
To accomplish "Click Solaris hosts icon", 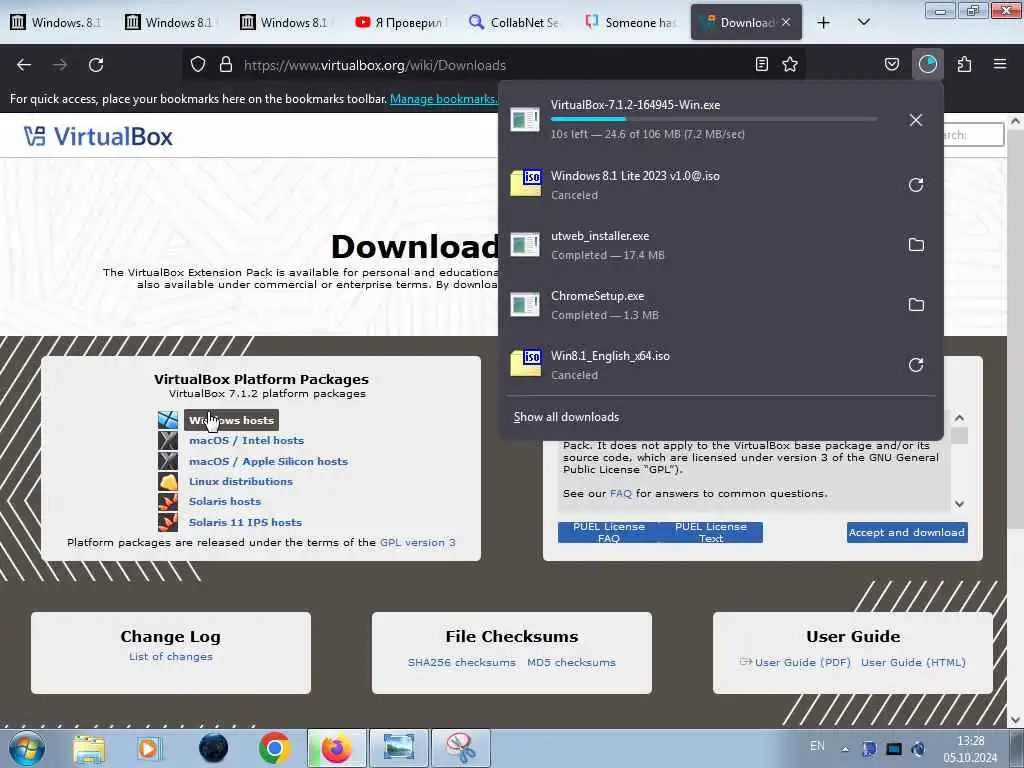I will click(x=168, y=502).
